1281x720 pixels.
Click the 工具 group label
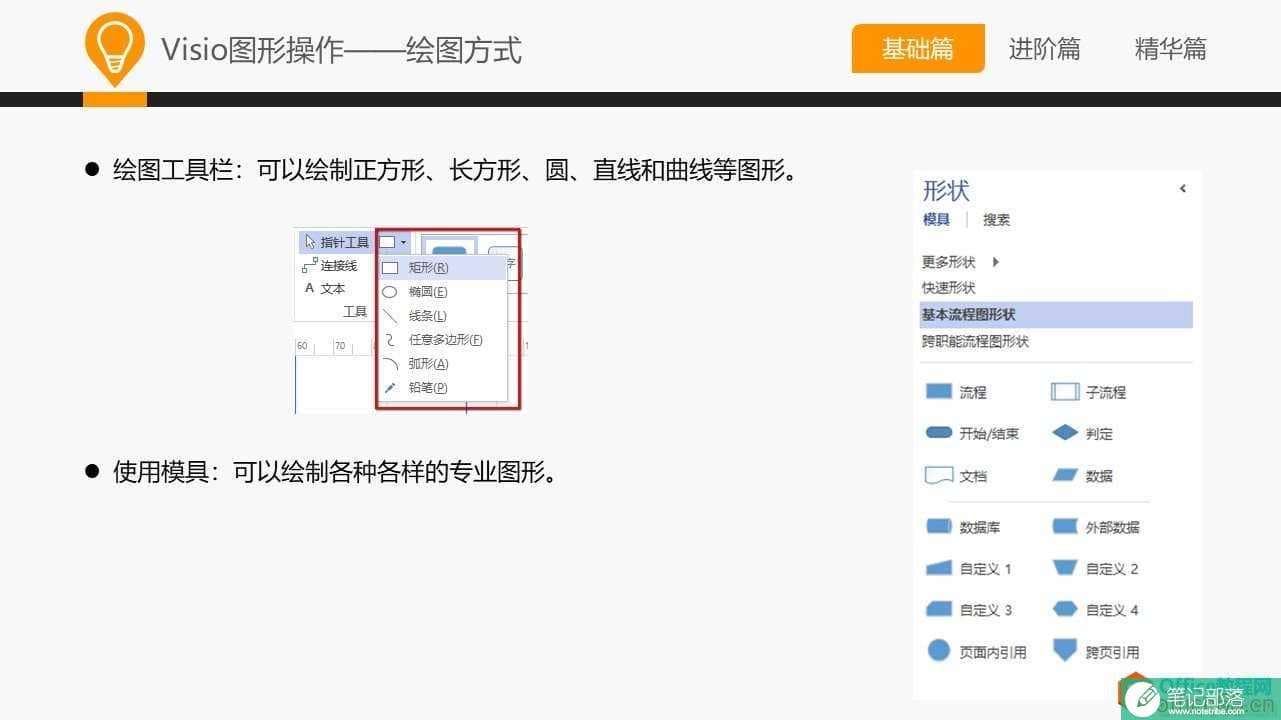(355, 312)
